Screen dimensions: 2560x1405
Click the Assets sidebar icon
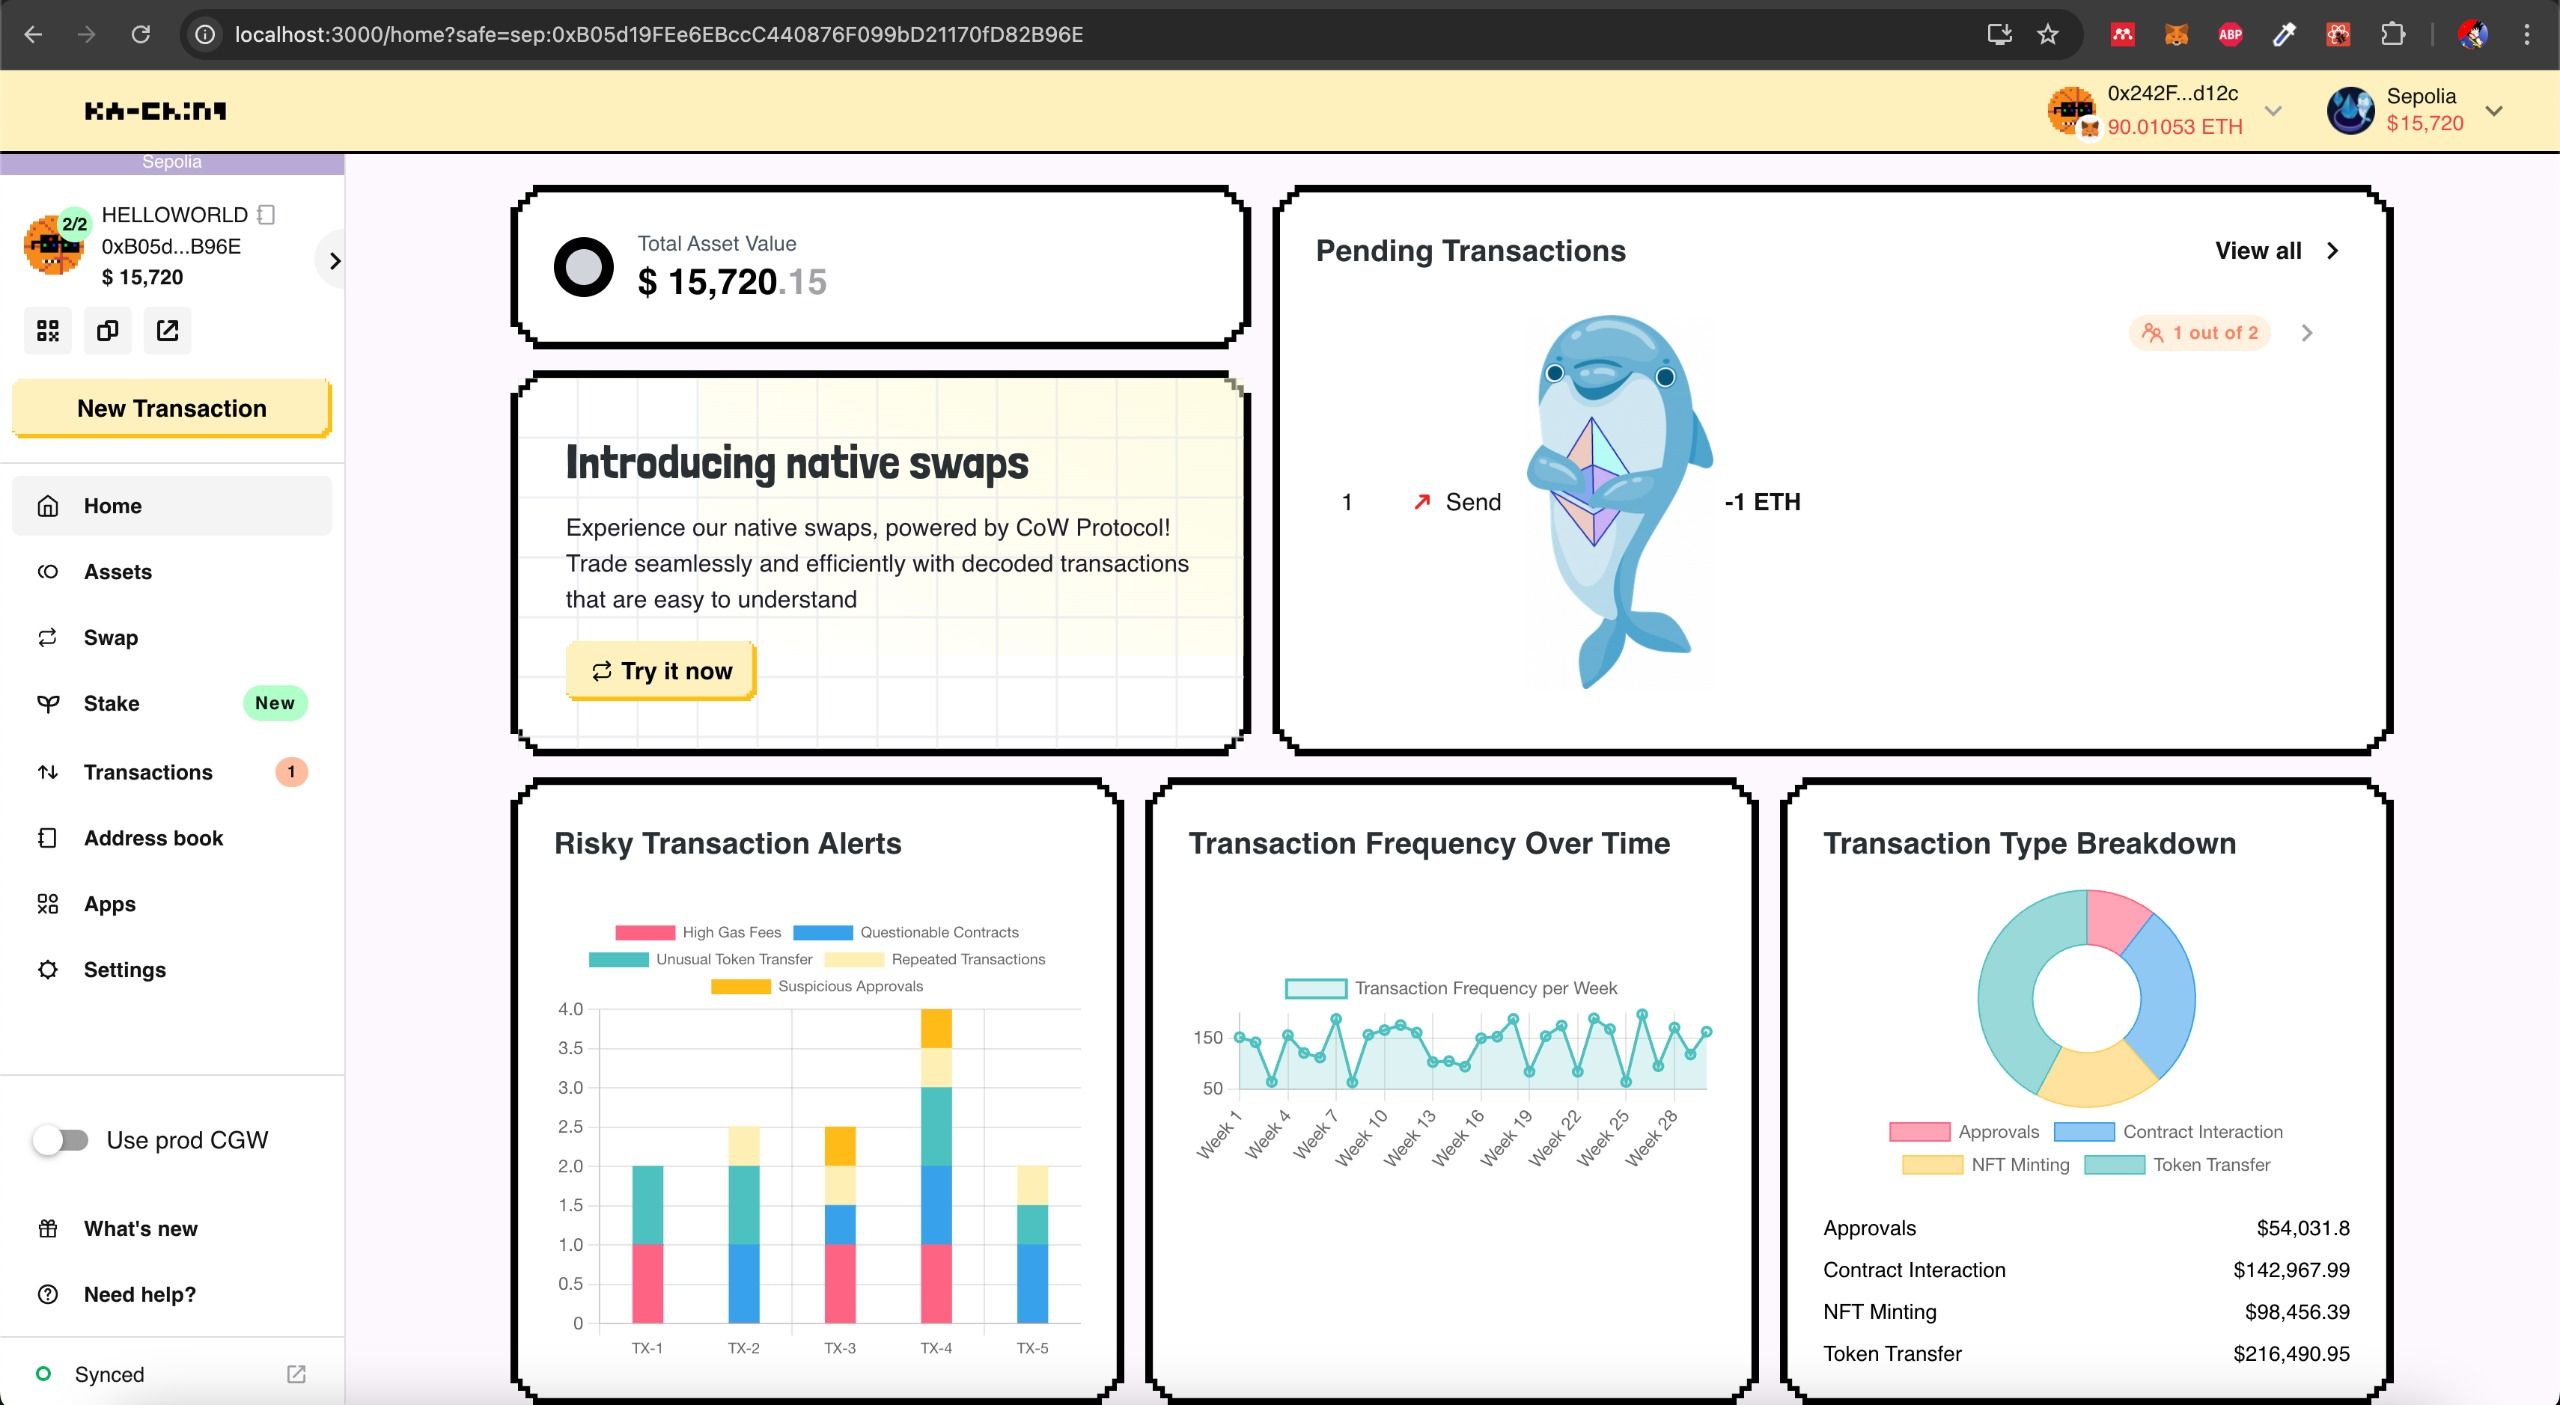click(x=47, y=569)
